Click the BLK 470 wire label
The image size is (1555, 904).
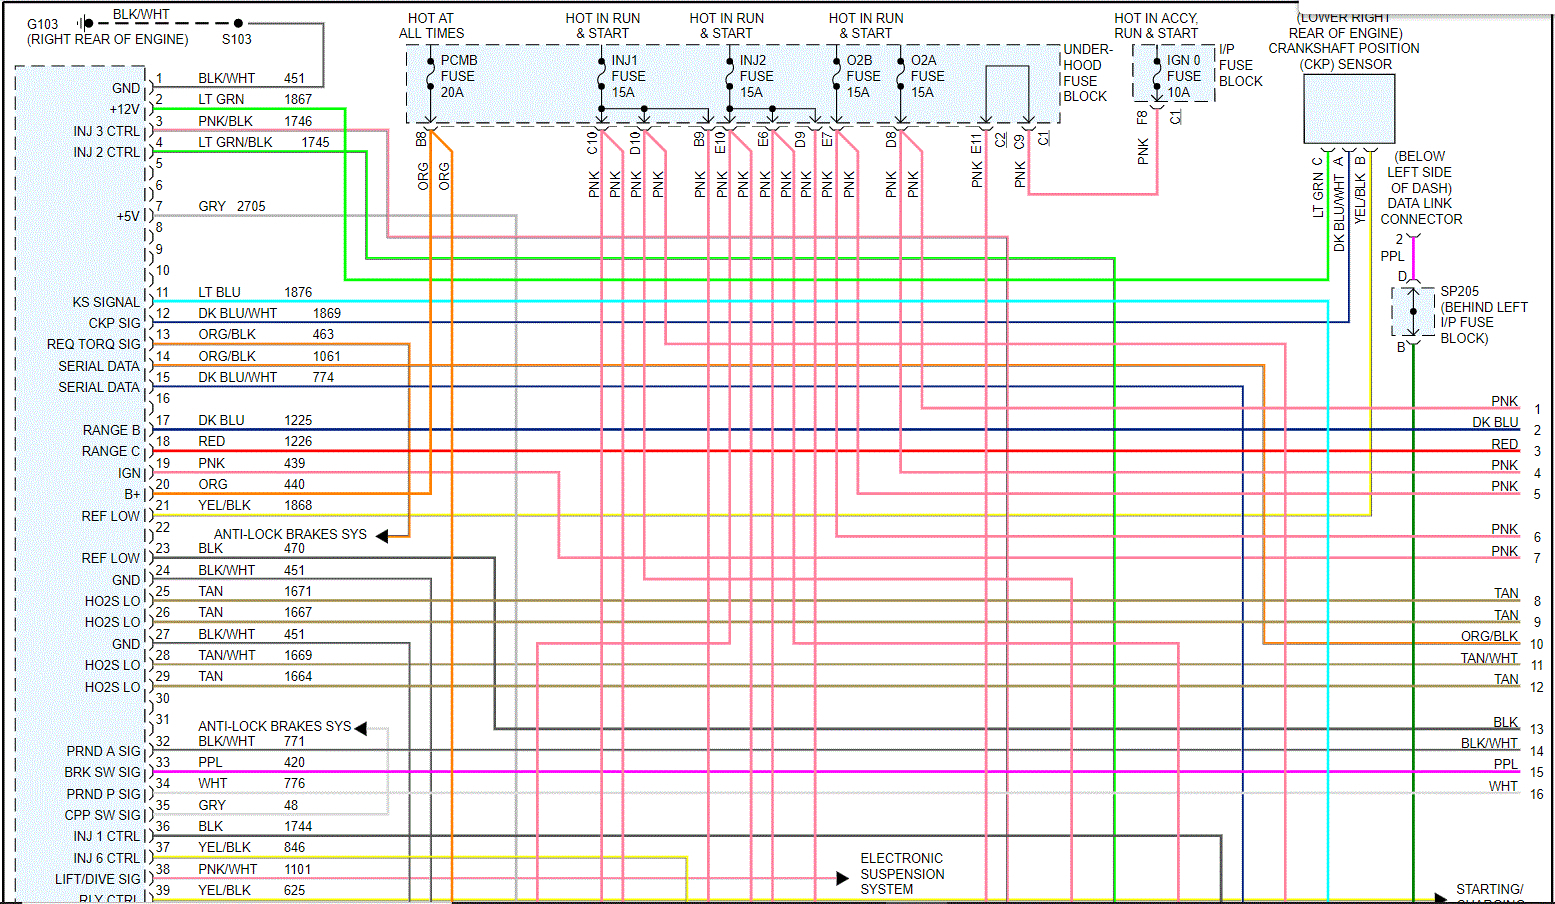point(252,548)
